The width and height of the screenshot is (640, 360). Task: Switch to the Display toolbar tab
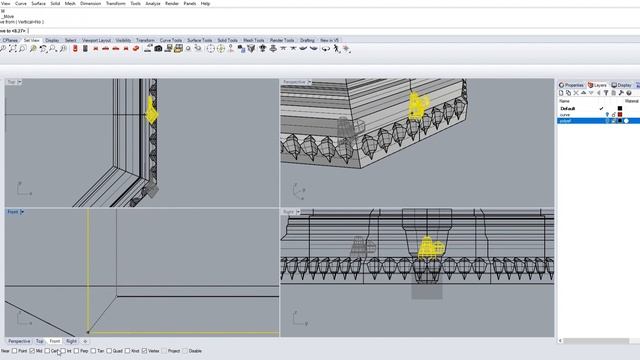tap(52, 40)
